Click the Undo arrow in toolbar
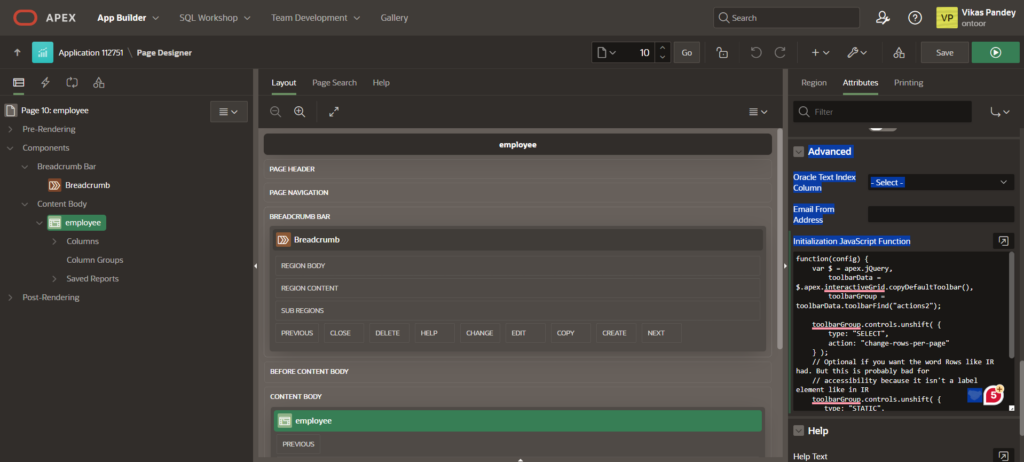Screen dimensions: 1024x462 coord(755,52)
